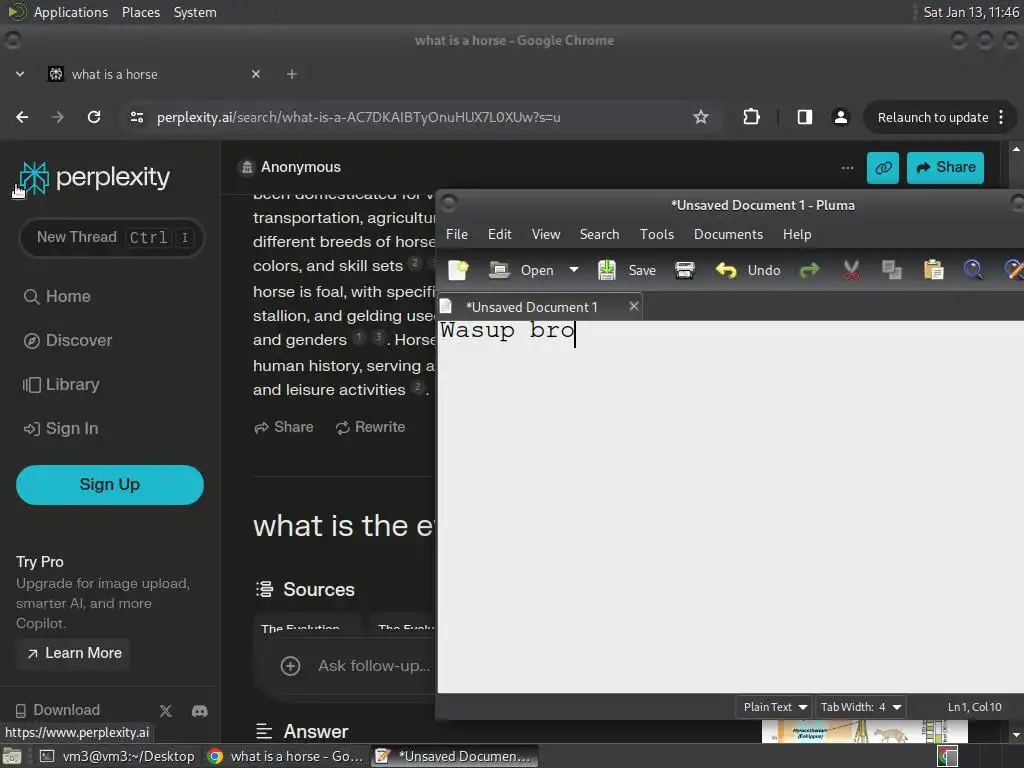Open Pluma's View menu

[545, 234]
